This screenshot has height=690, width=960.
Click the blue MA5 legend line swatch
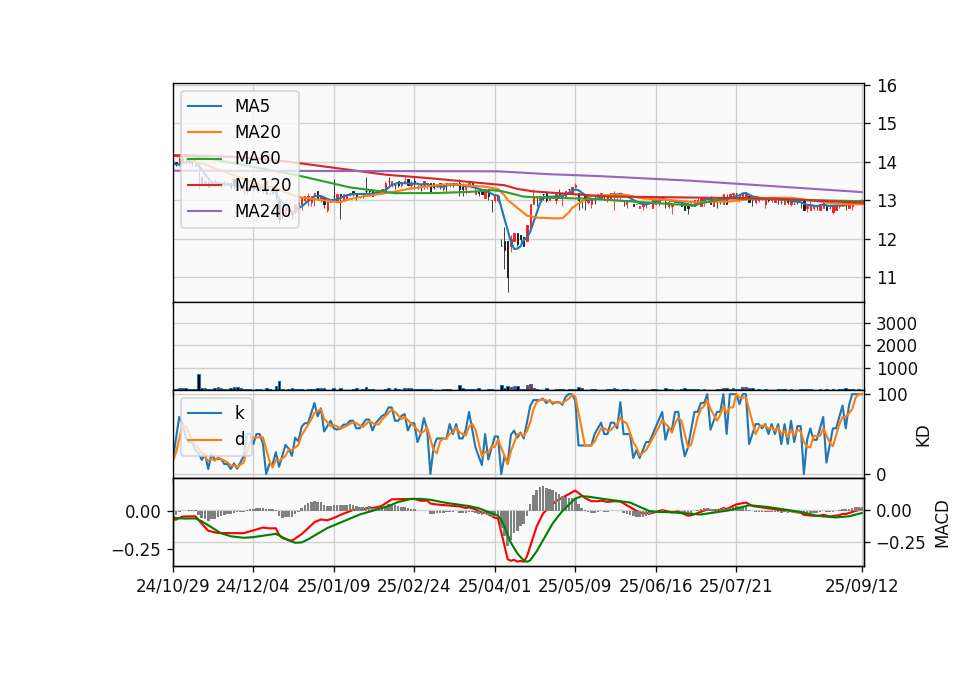(204, 106)
